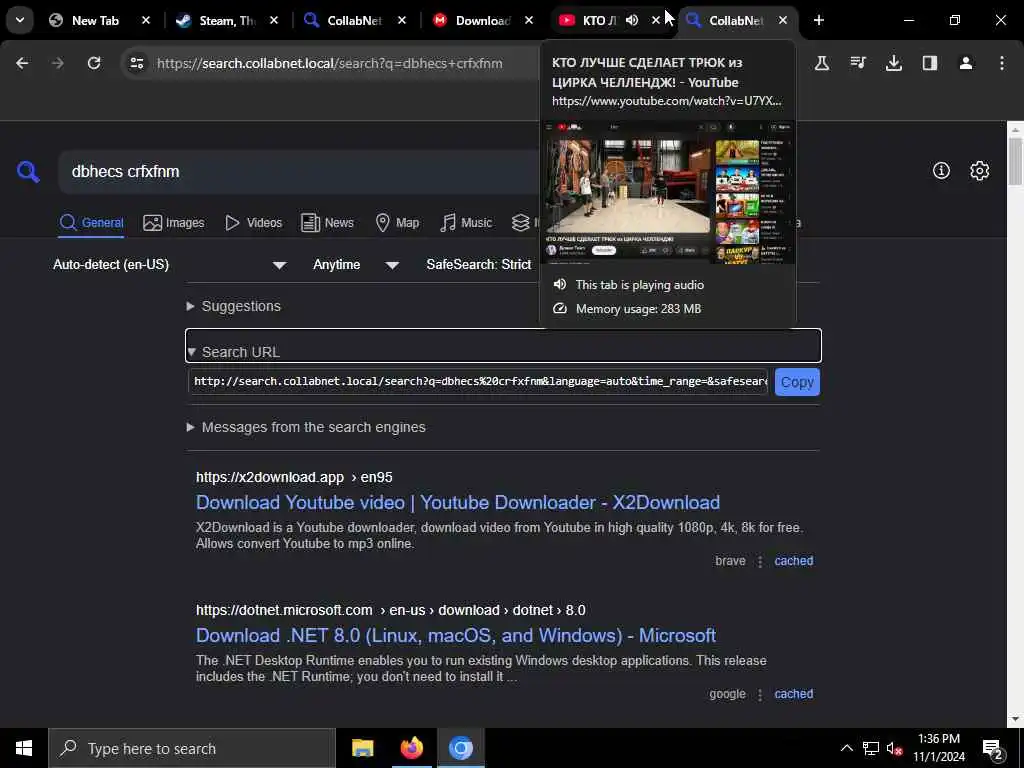Image resolution: width=1024 pixels, height=768 pixels.
Task: Open search preferences gear icon
Action: click(979, 170)
